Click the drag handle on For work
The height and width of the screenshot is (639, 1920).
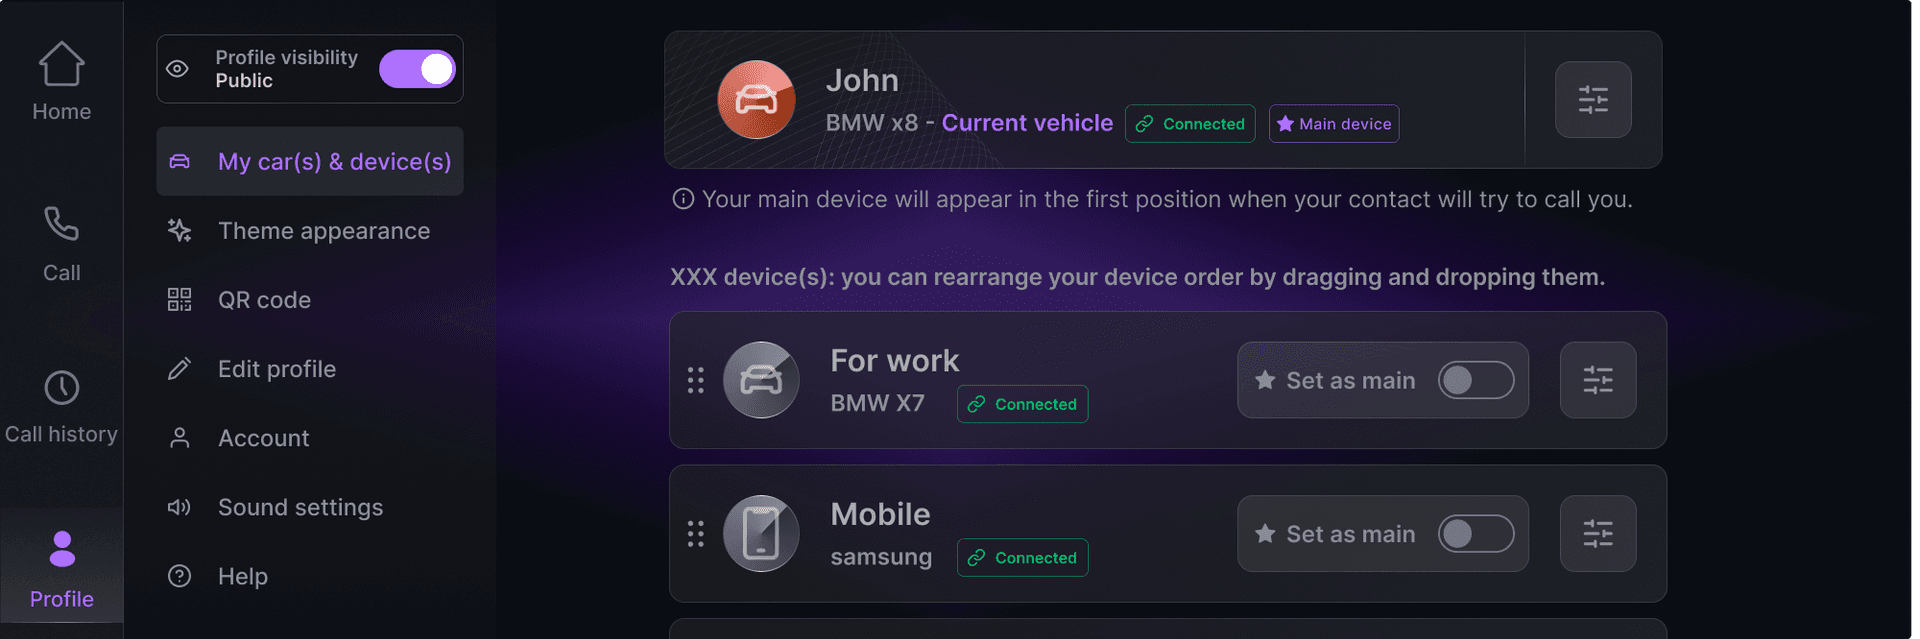[696, 380]
